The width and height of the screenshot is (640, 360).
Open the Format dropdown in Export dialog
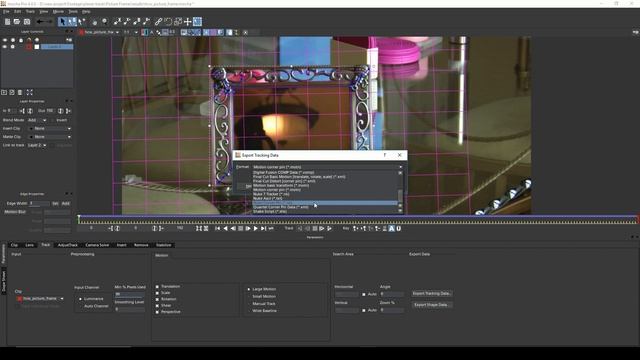327,167
